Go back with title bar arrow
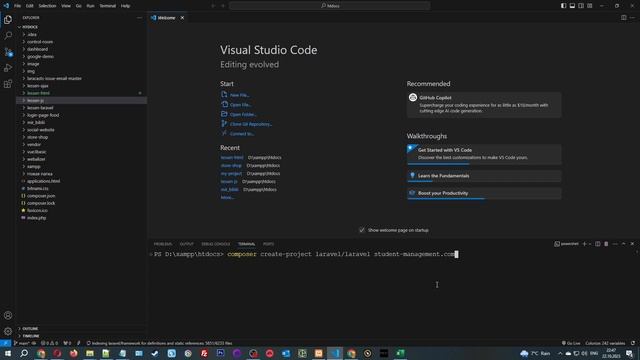This screenshot has height=360, width=640. click(213, 6)
